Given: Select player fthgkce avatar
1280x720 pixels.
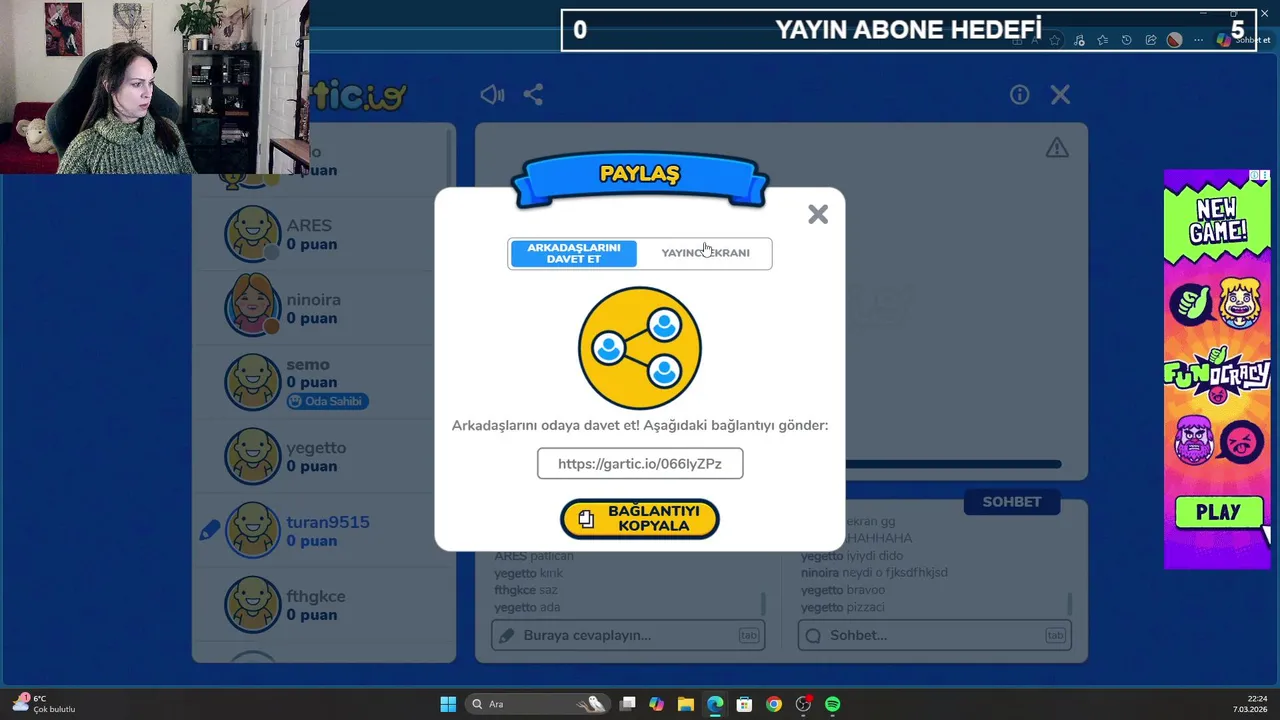Looking at the screenshot, I should (252, 604).
